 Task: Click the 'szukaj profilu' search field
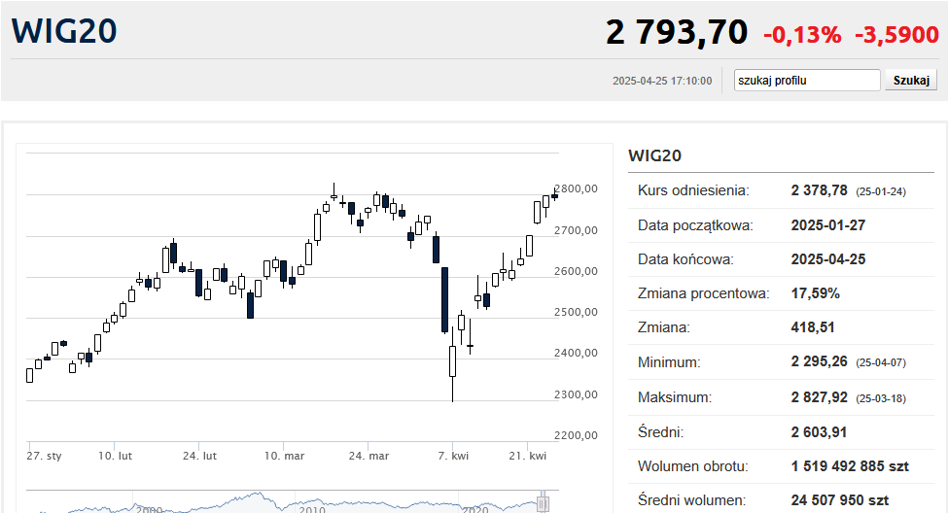point(807,80)
